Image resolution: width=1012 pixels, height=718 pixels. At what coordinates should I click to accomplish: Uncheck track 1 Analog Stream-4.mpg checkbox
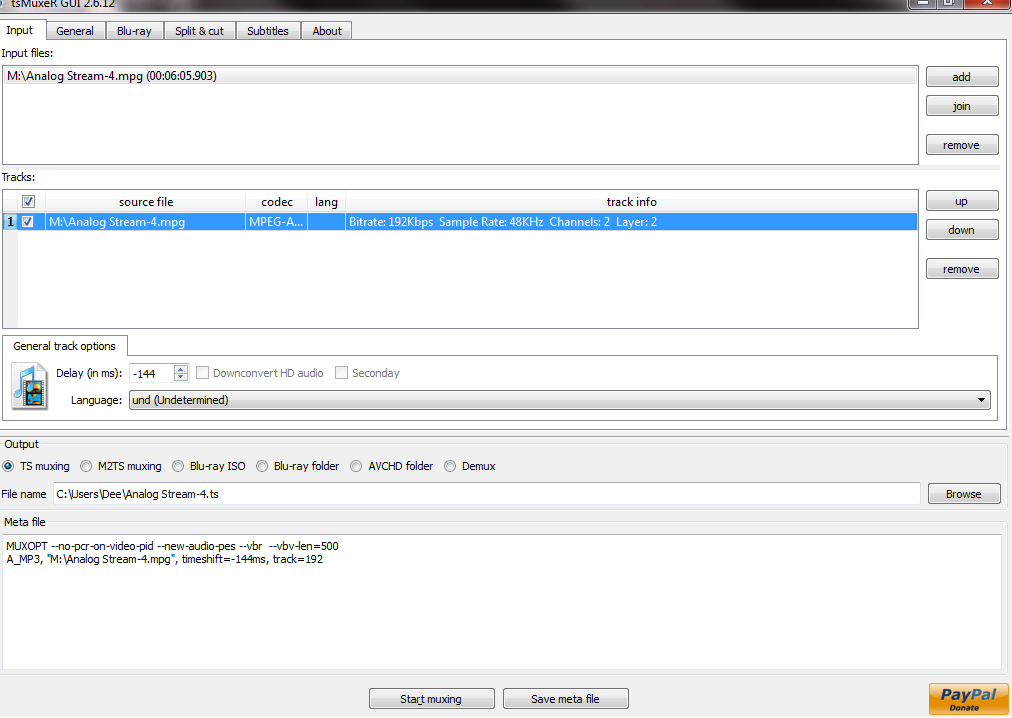click(28, 221)
